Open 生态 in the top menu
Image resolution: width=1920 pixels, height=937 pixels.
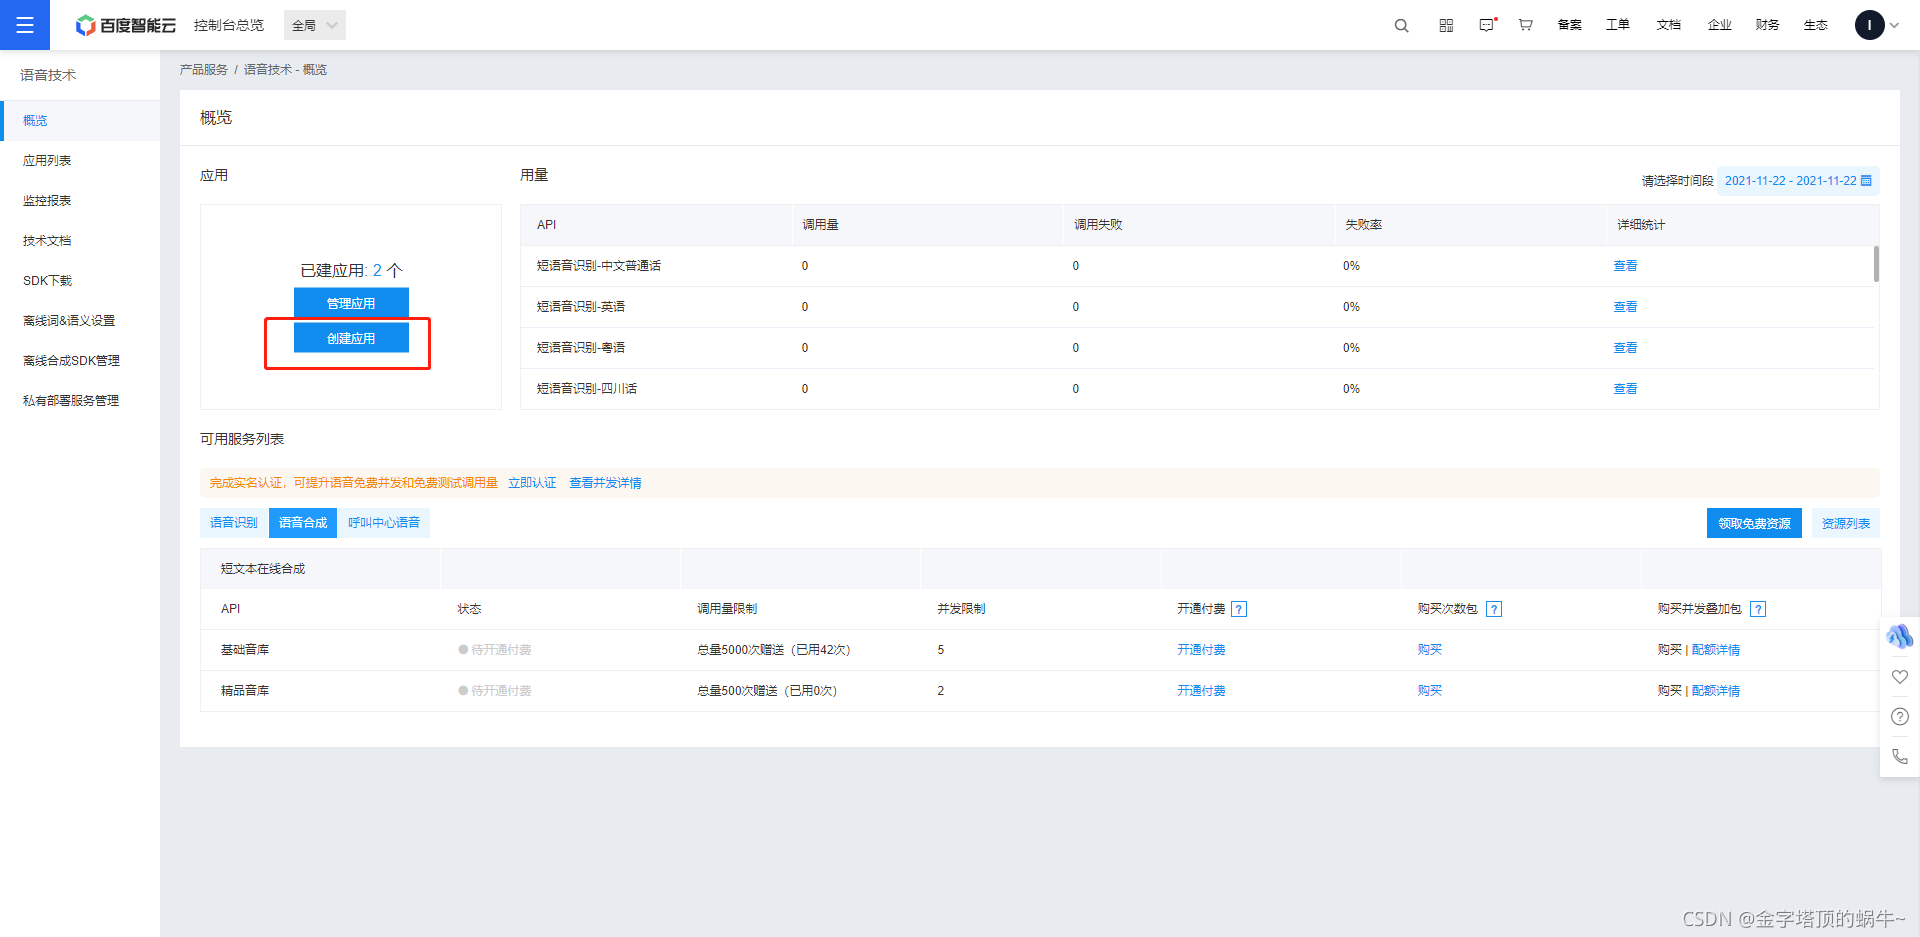coord(1816,25)
